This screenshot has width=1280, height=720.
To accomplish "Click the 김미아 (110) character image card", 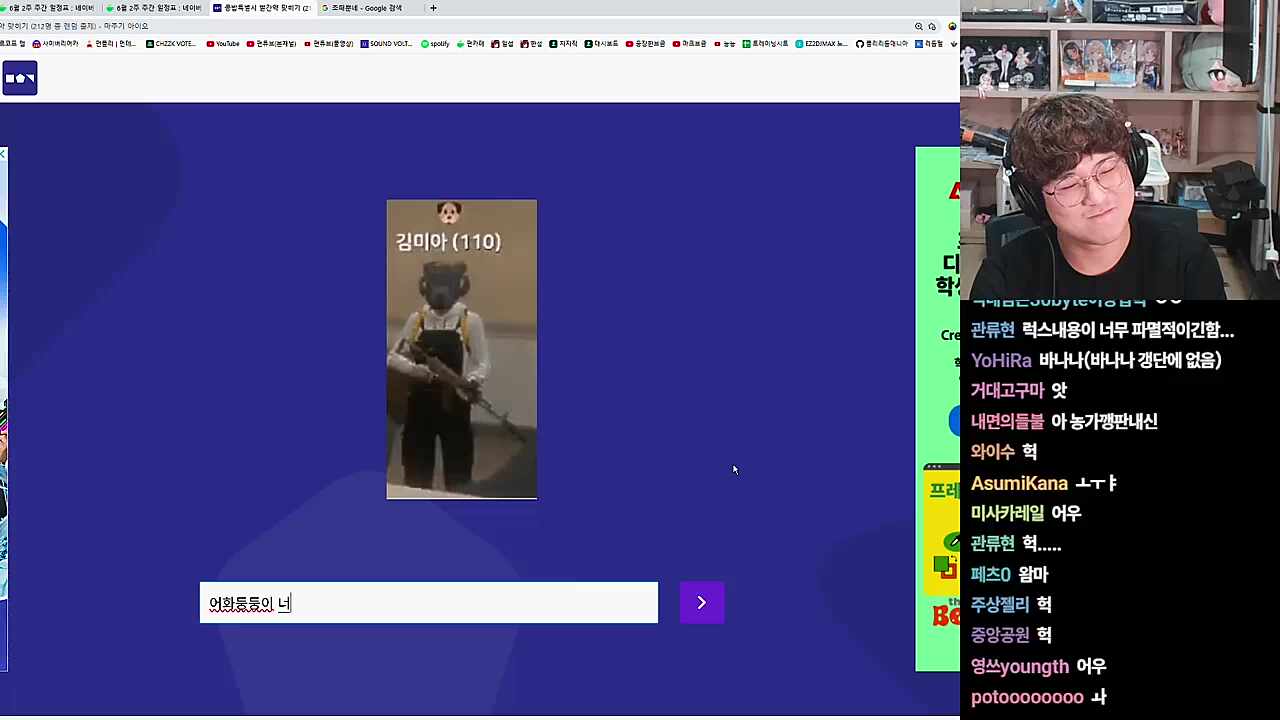I will click(x=462, y=349).
